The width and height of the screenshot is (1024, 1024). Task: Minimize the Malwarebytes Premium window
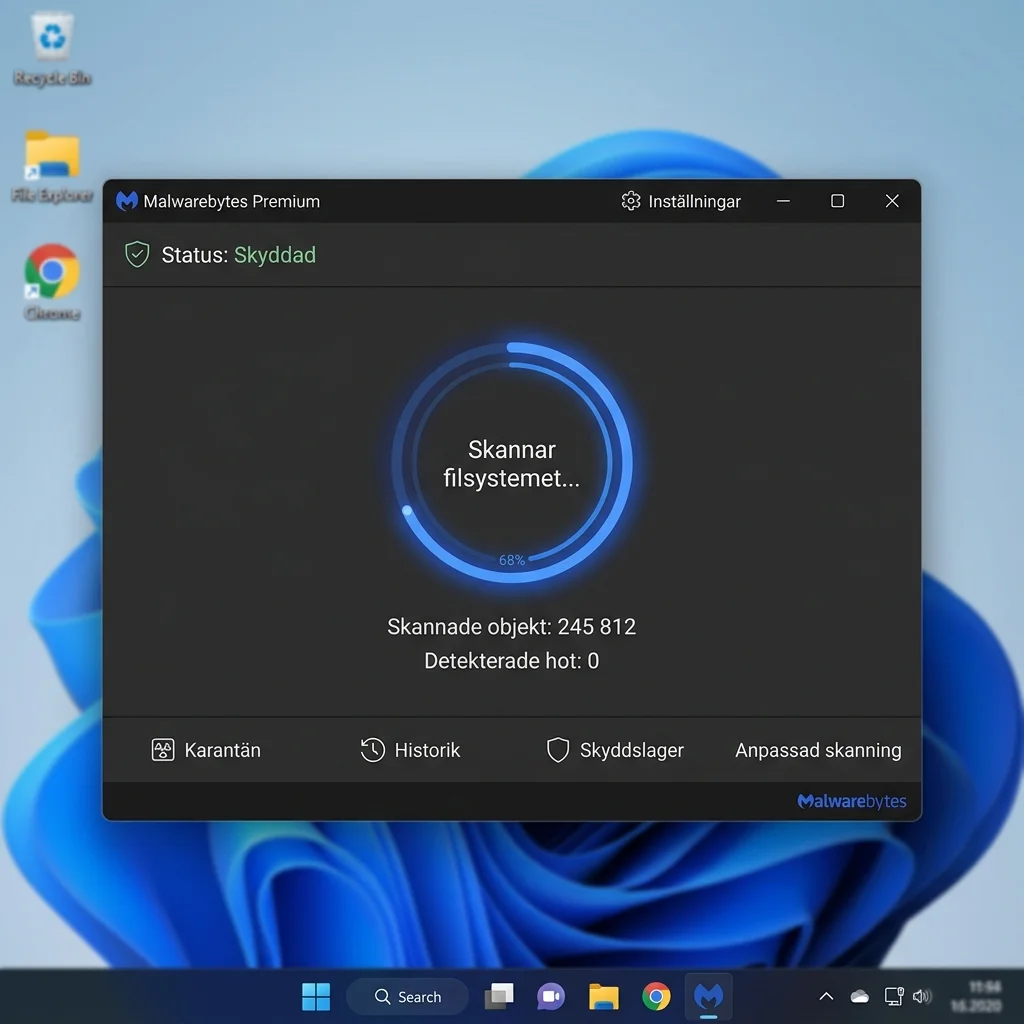(x=783, y=201)
